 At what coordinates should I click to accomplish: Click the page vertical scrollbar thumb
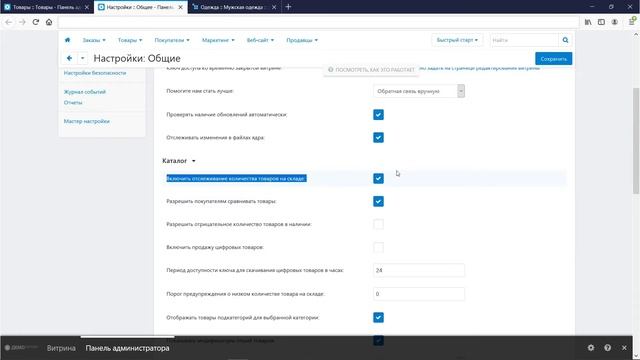coord(636,141)
